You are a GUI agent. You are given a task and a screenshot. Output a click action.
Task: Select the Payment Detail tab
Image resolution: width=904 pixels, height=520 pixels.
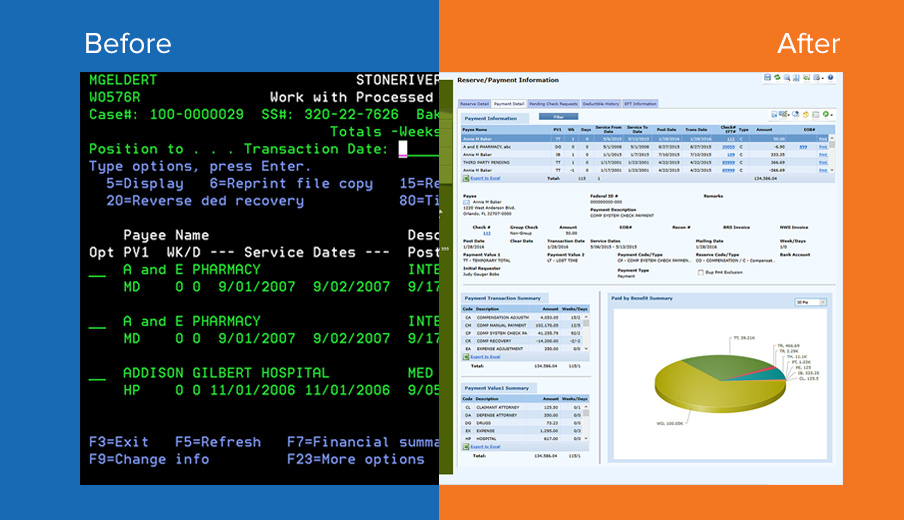[x=509, y=104]
